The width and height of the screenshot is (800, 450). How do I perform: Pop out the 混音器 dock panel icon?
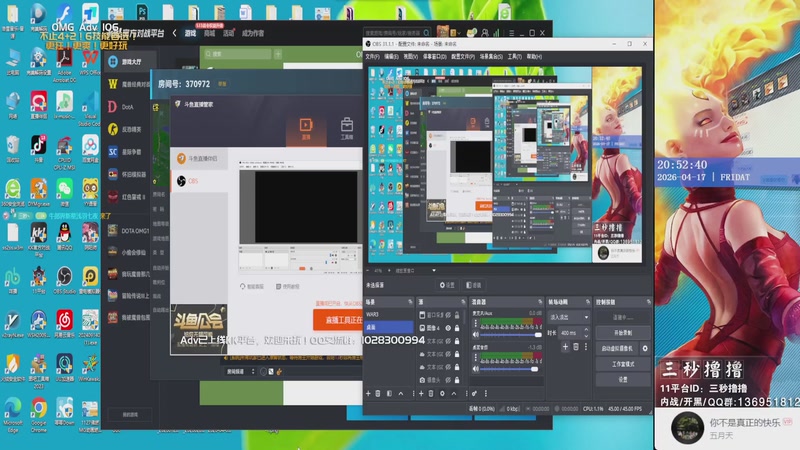coord(540,302)
